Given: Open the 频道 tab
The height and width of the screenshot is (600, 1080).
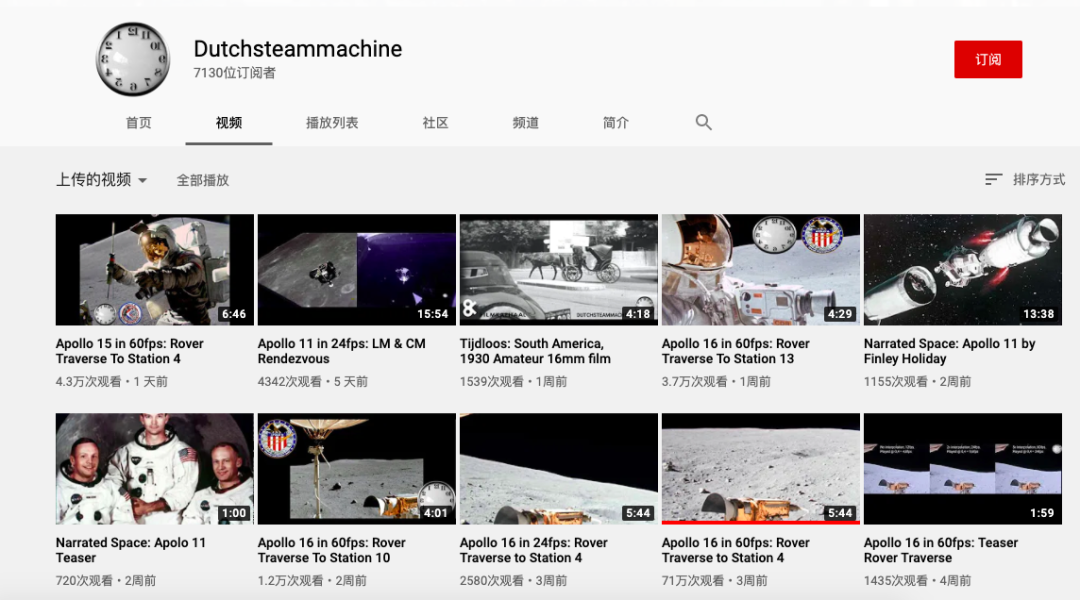Looking at the screenshot, I should 526,123.
